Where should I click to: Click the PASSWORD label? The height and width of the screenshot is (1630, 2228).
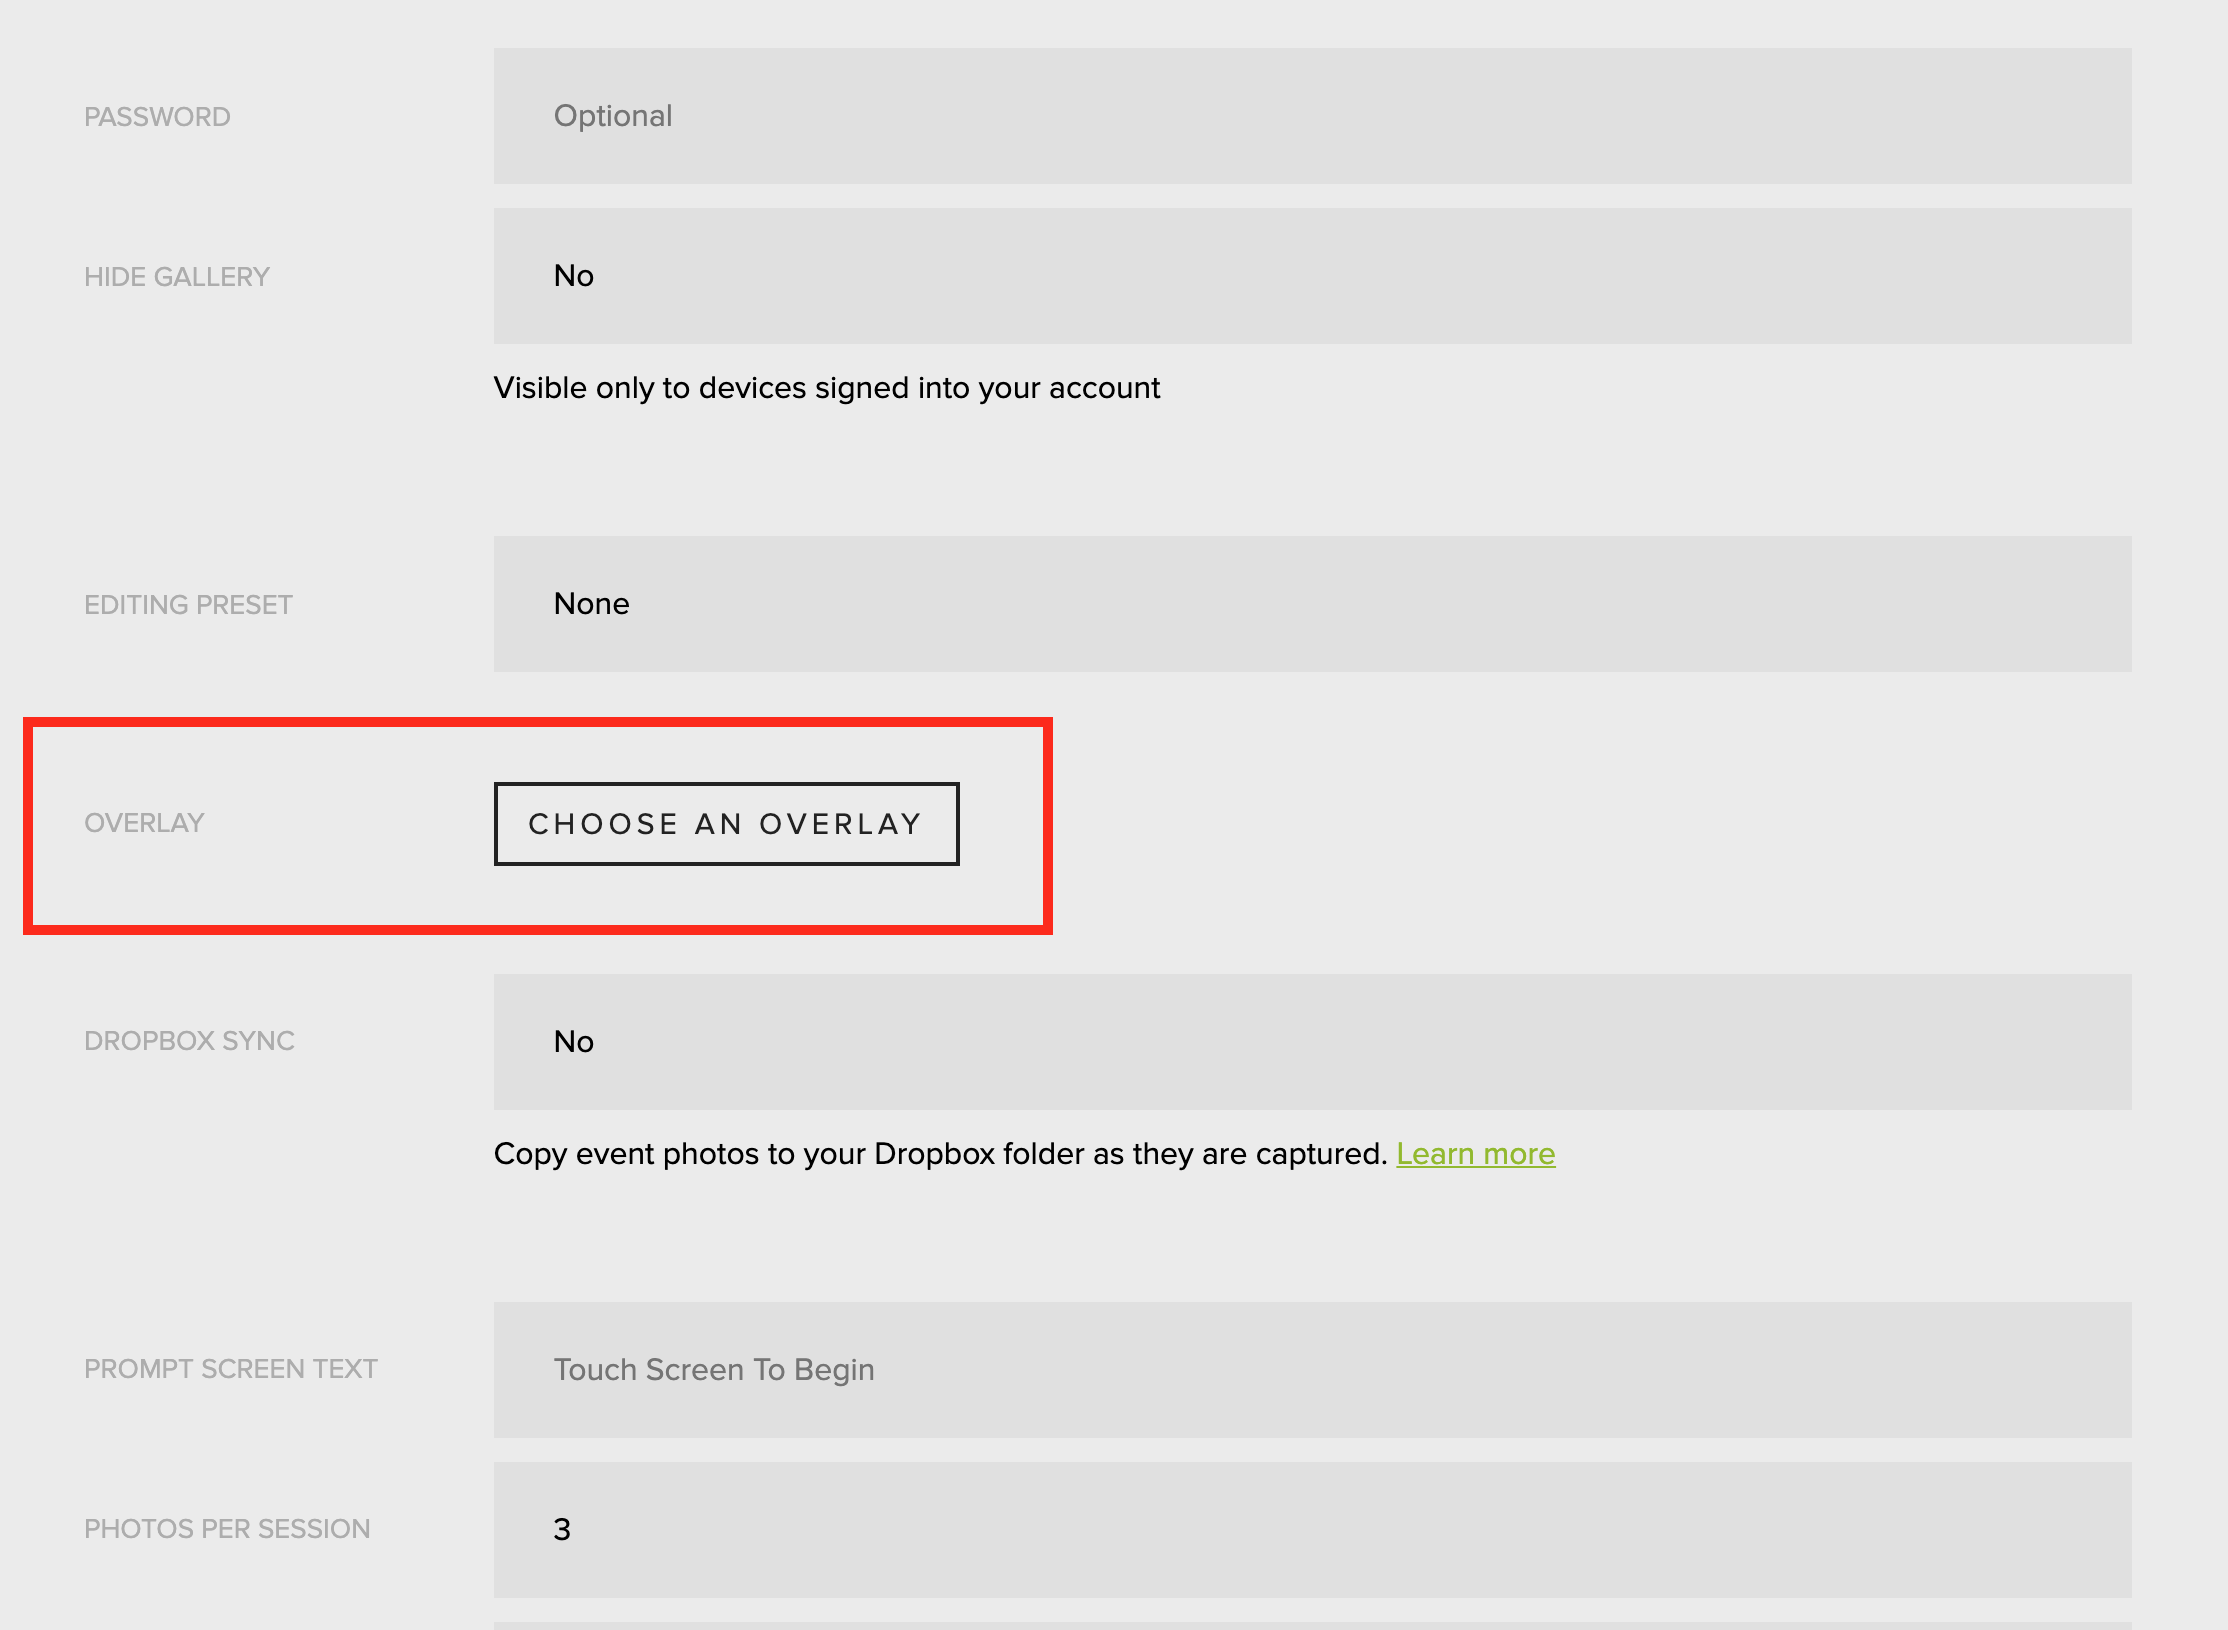pyautogui.click(x=157, y=117)
